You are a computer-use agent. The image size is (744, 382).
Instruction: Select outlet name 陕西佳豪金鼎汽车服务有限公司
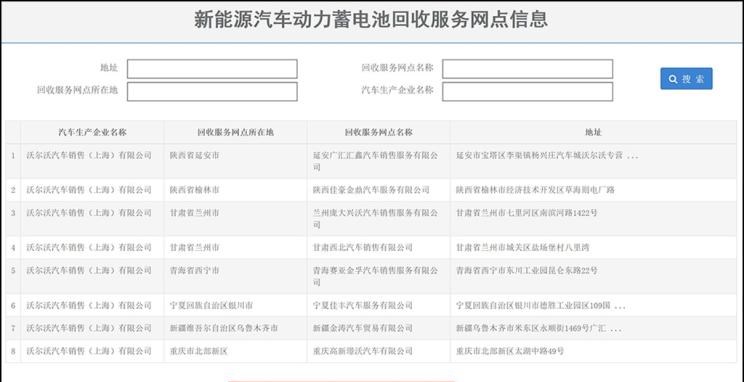point(371,190)
